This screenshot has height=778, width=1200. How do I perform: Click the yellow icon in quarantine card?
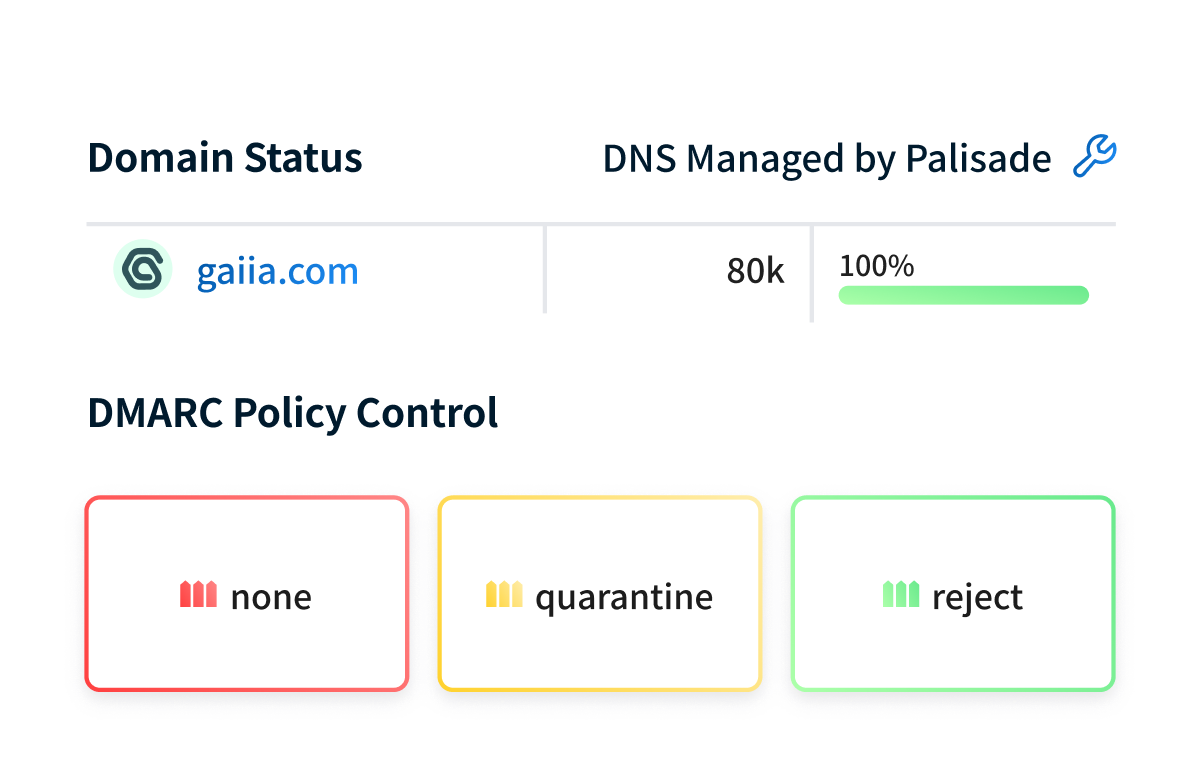[504, 595]
